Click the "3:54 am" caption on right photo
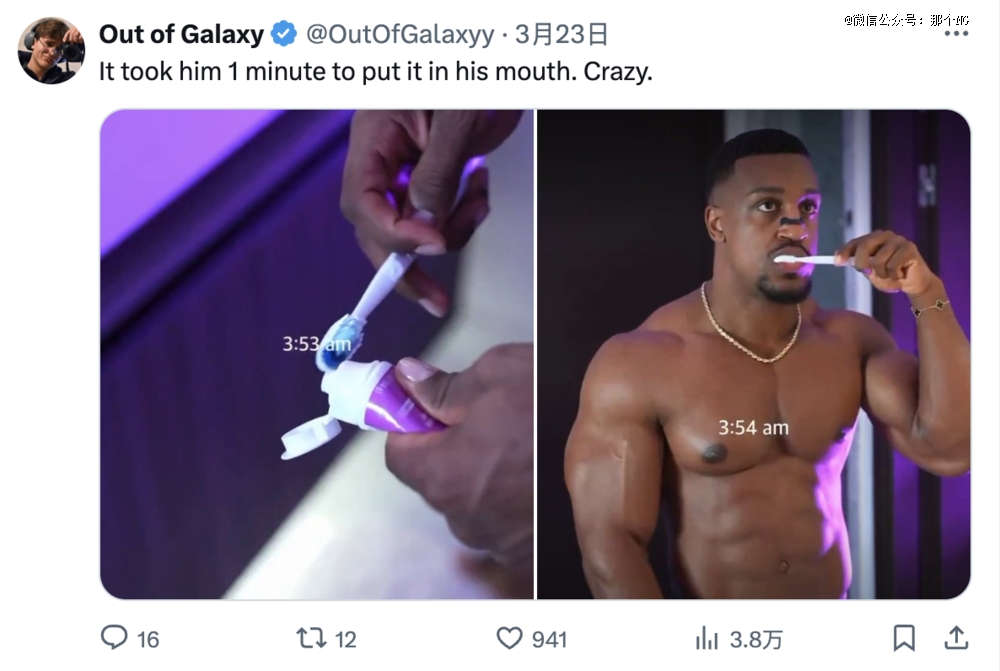Image resolution: width=1000 pixels, height=671 pixels. click(x=753, y=428)
